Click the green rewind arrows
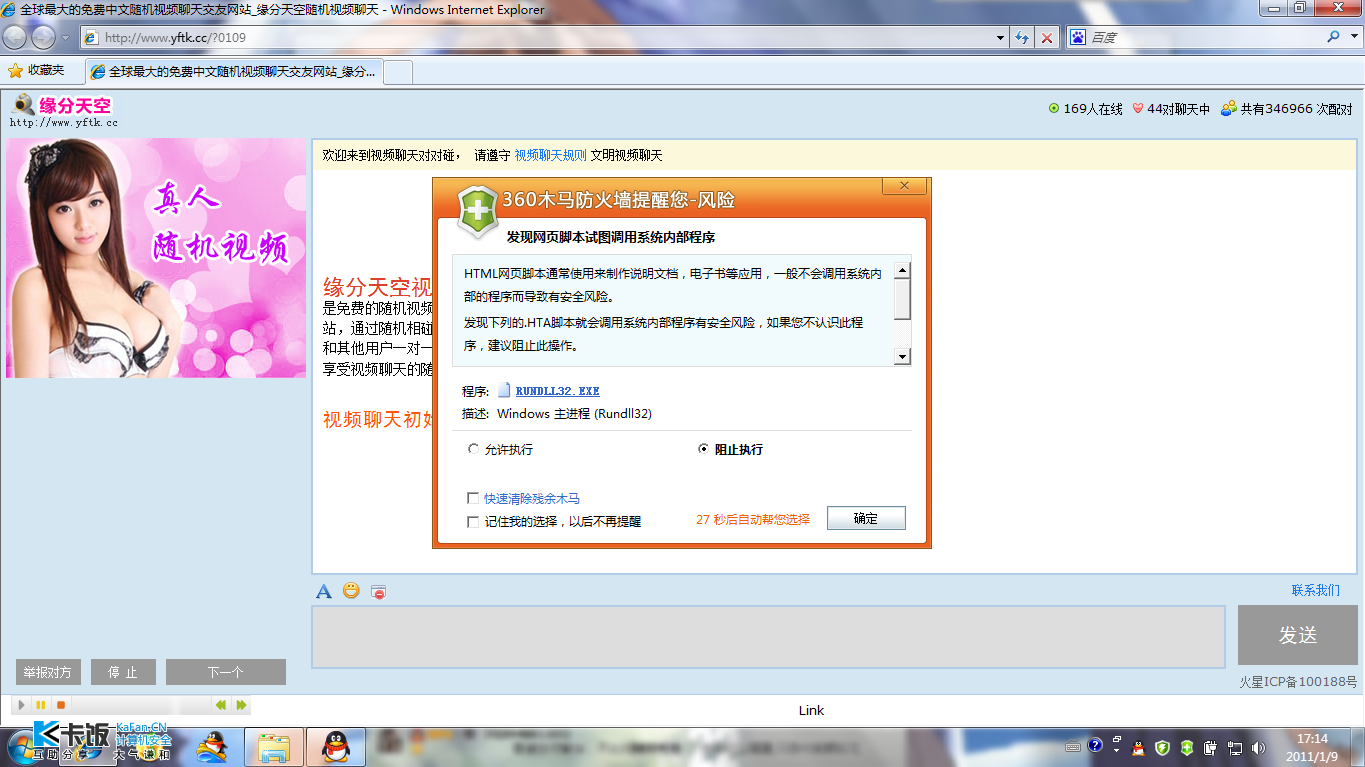1365x767 pixels. coord(221,705)
